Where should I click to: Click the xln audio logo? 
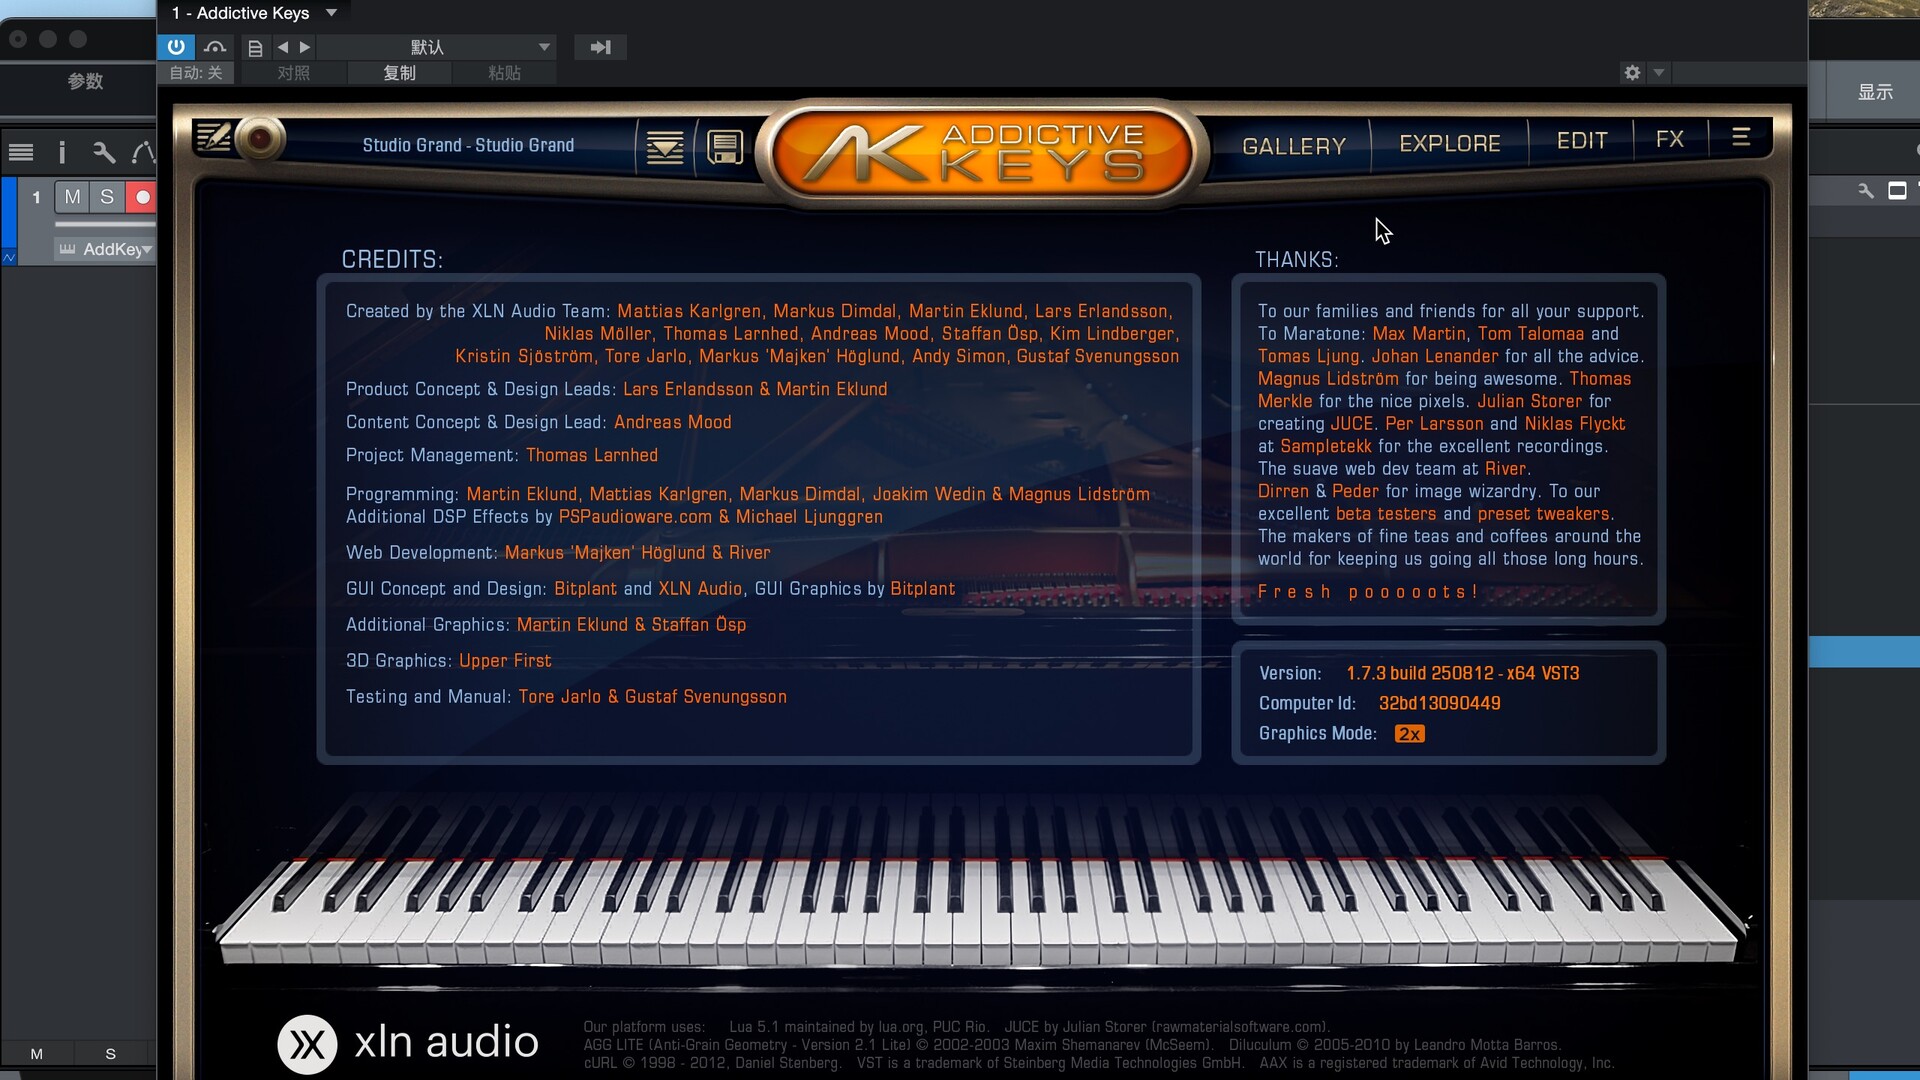408,1043
